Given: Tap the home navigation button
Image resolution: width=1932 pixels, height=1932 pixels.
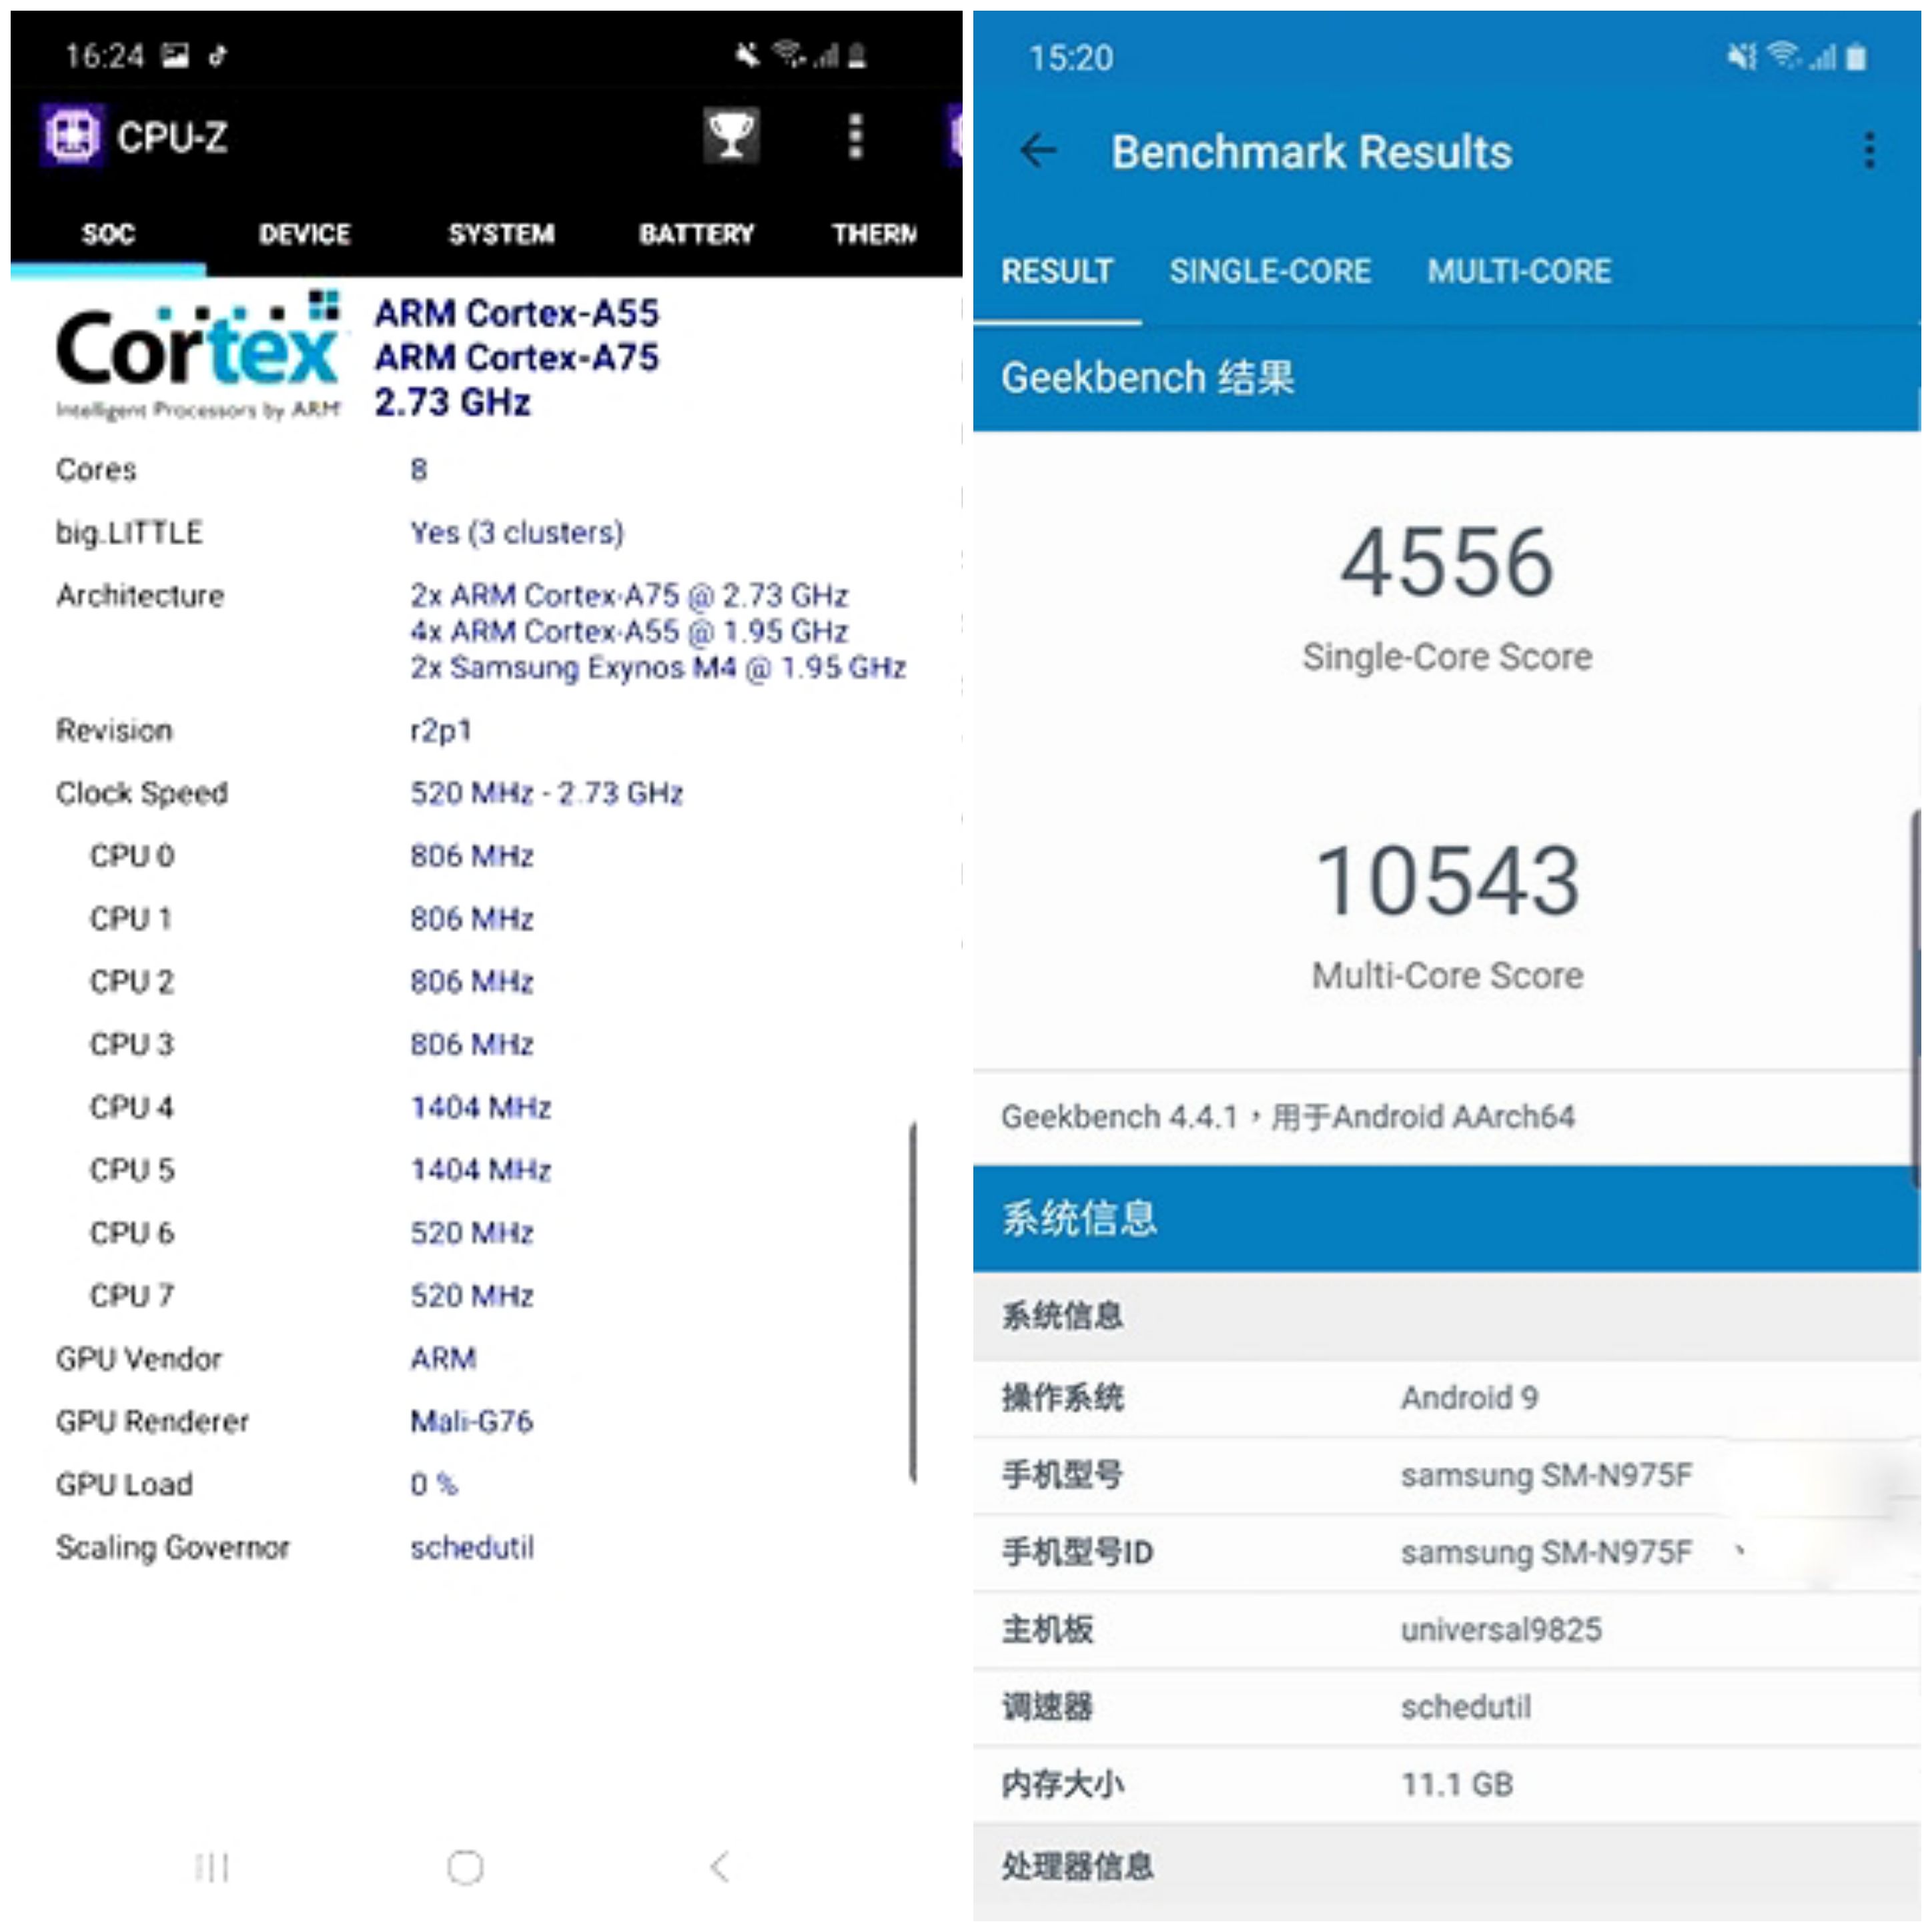Looking at the screenshot, I should pyautogui.click(x=465, y=1866).
